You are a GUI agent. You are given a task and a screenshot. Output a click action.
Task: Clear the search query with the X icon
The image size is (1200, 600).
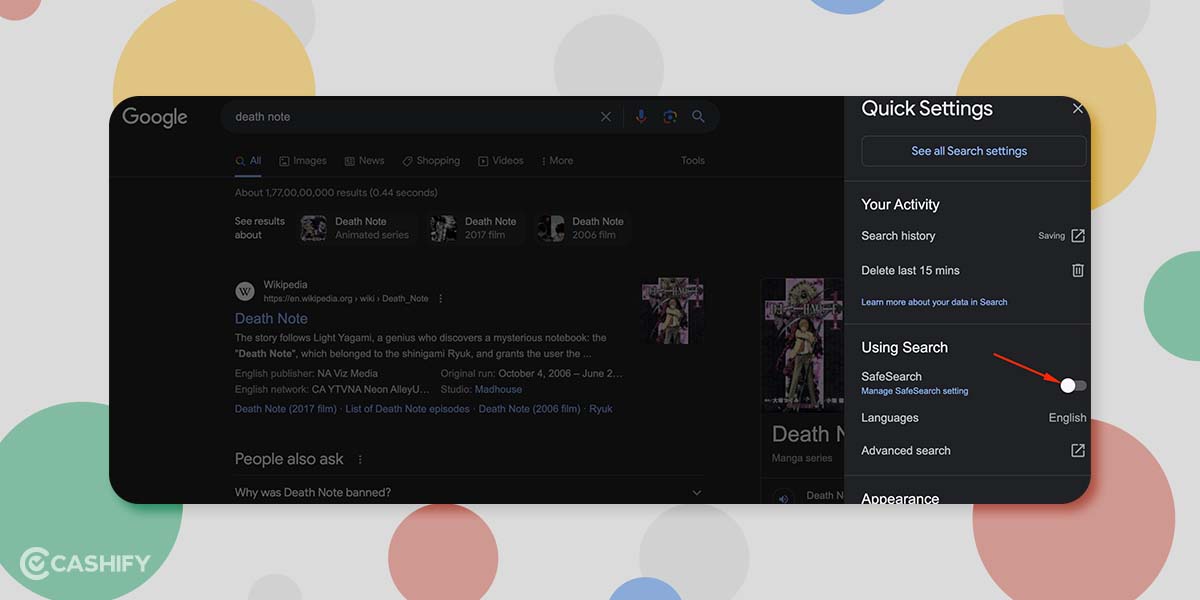(x=605, y=116)
